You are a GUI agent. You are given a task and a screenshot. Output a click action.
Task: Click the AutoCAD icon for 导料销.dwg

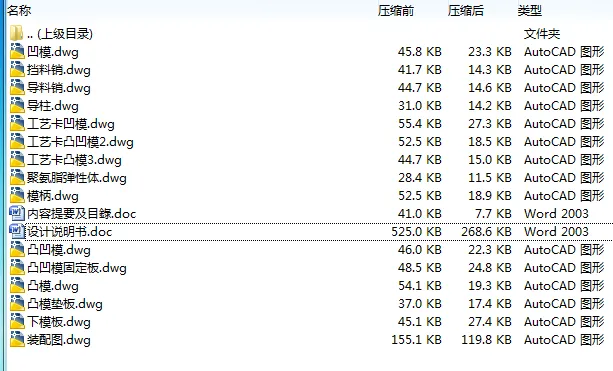point(17,88)
